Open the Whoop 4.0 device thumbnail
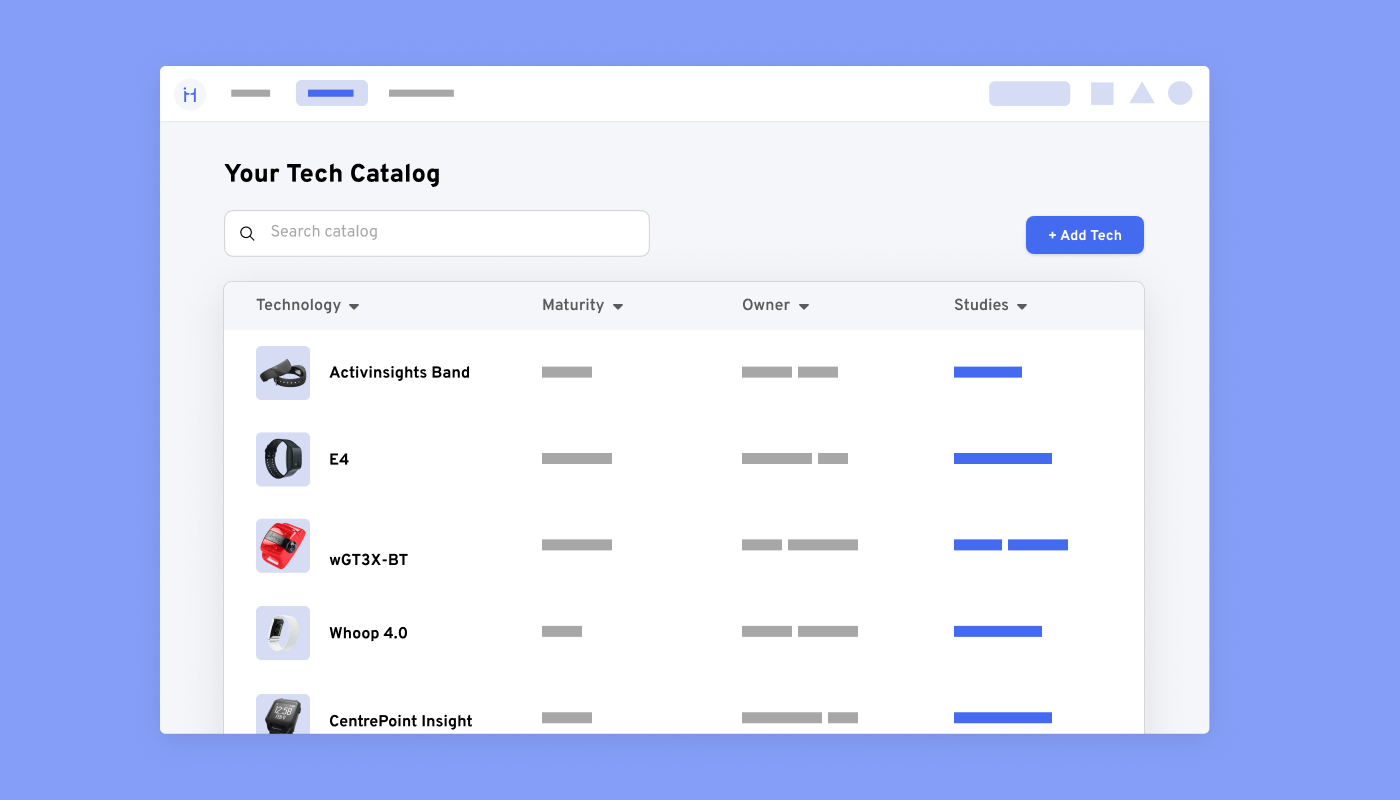The width and height of the screenshot is (1400, 800). [x=283, y=633]
